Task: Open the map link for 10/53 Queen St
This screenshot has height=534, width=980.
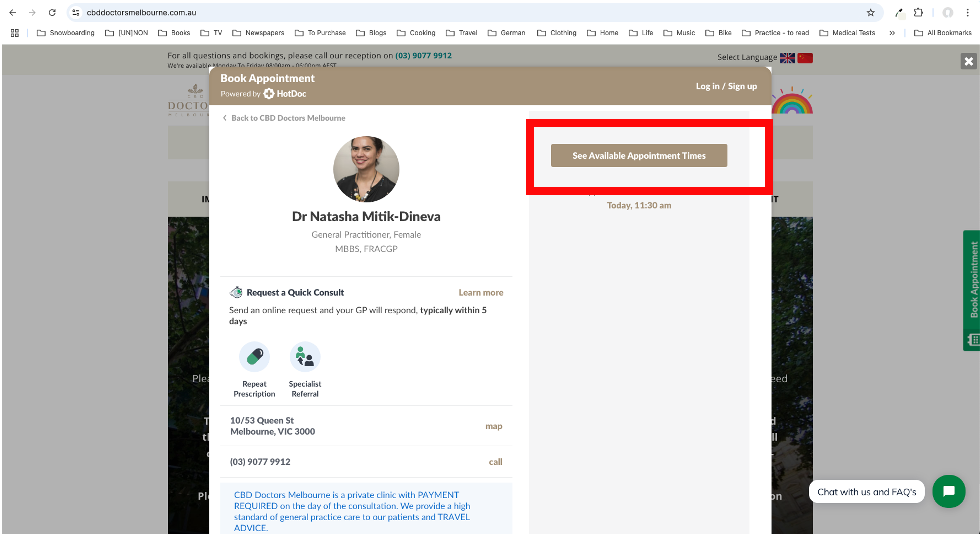Action: (494, 426)
